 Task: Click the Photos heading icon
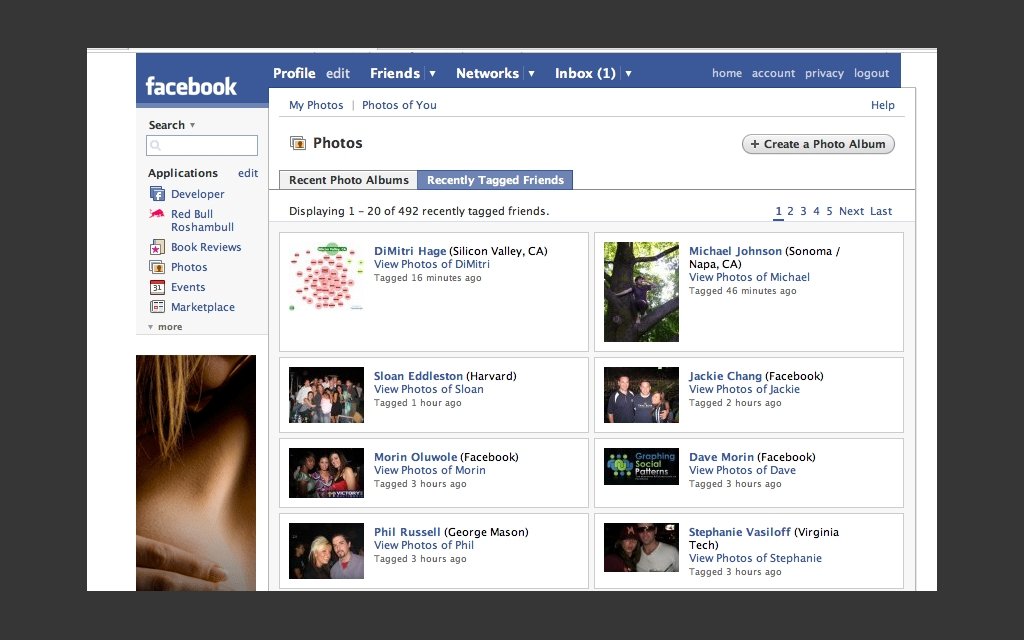click(298, 143)
